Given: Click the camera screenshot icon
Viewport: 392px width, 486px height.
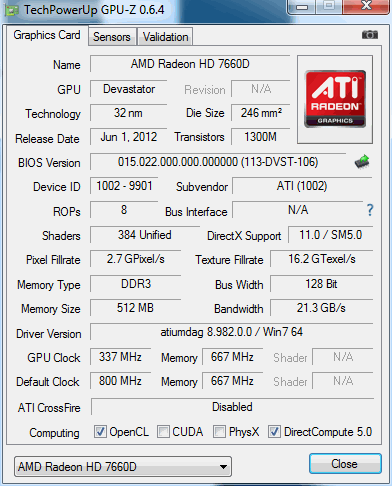Looking at the screenshot, I should pyautogui.click(x=370, y=34).
